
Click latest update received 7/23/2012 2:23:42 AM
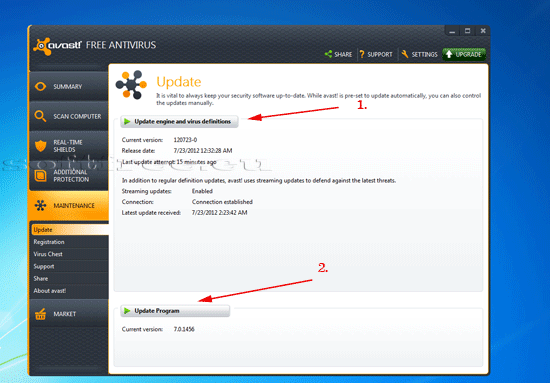[x=219, y=213]
